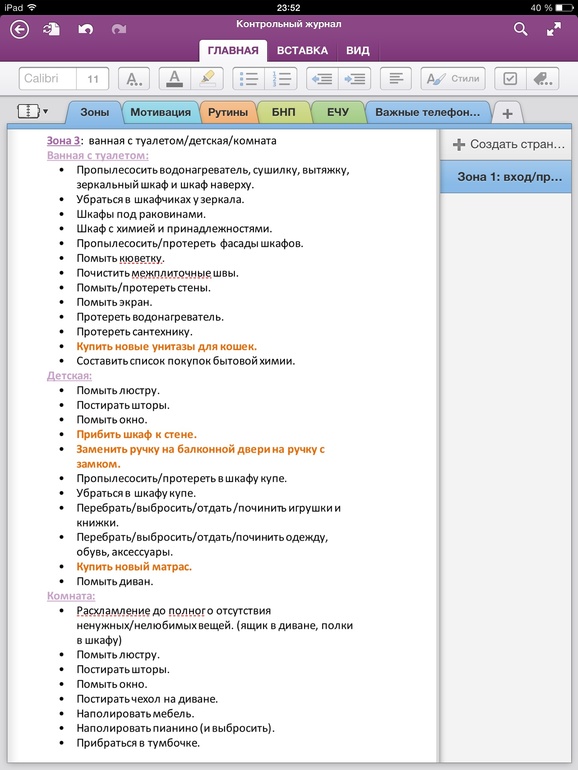Enter full screen mode

point(554,29)
